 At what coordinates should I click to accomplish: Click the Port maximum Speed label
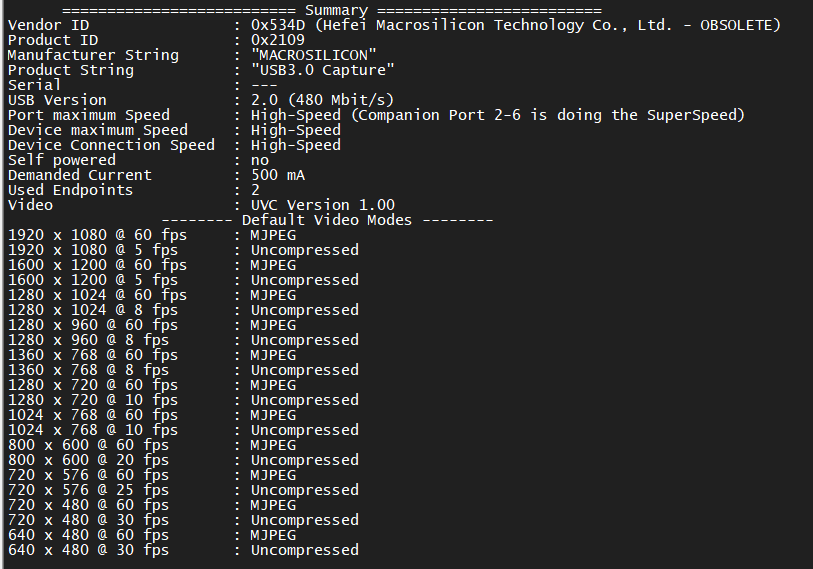[x=89, y=115]
